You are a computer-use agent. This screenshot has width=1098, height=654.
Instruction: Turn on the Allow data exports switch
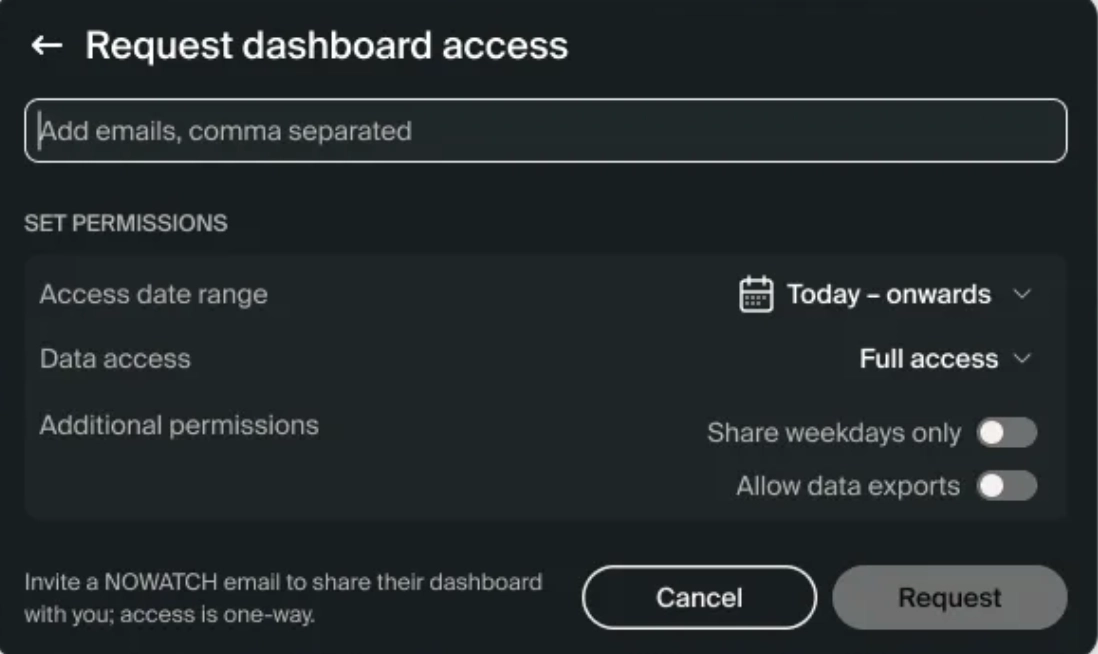pos(1007,486)
